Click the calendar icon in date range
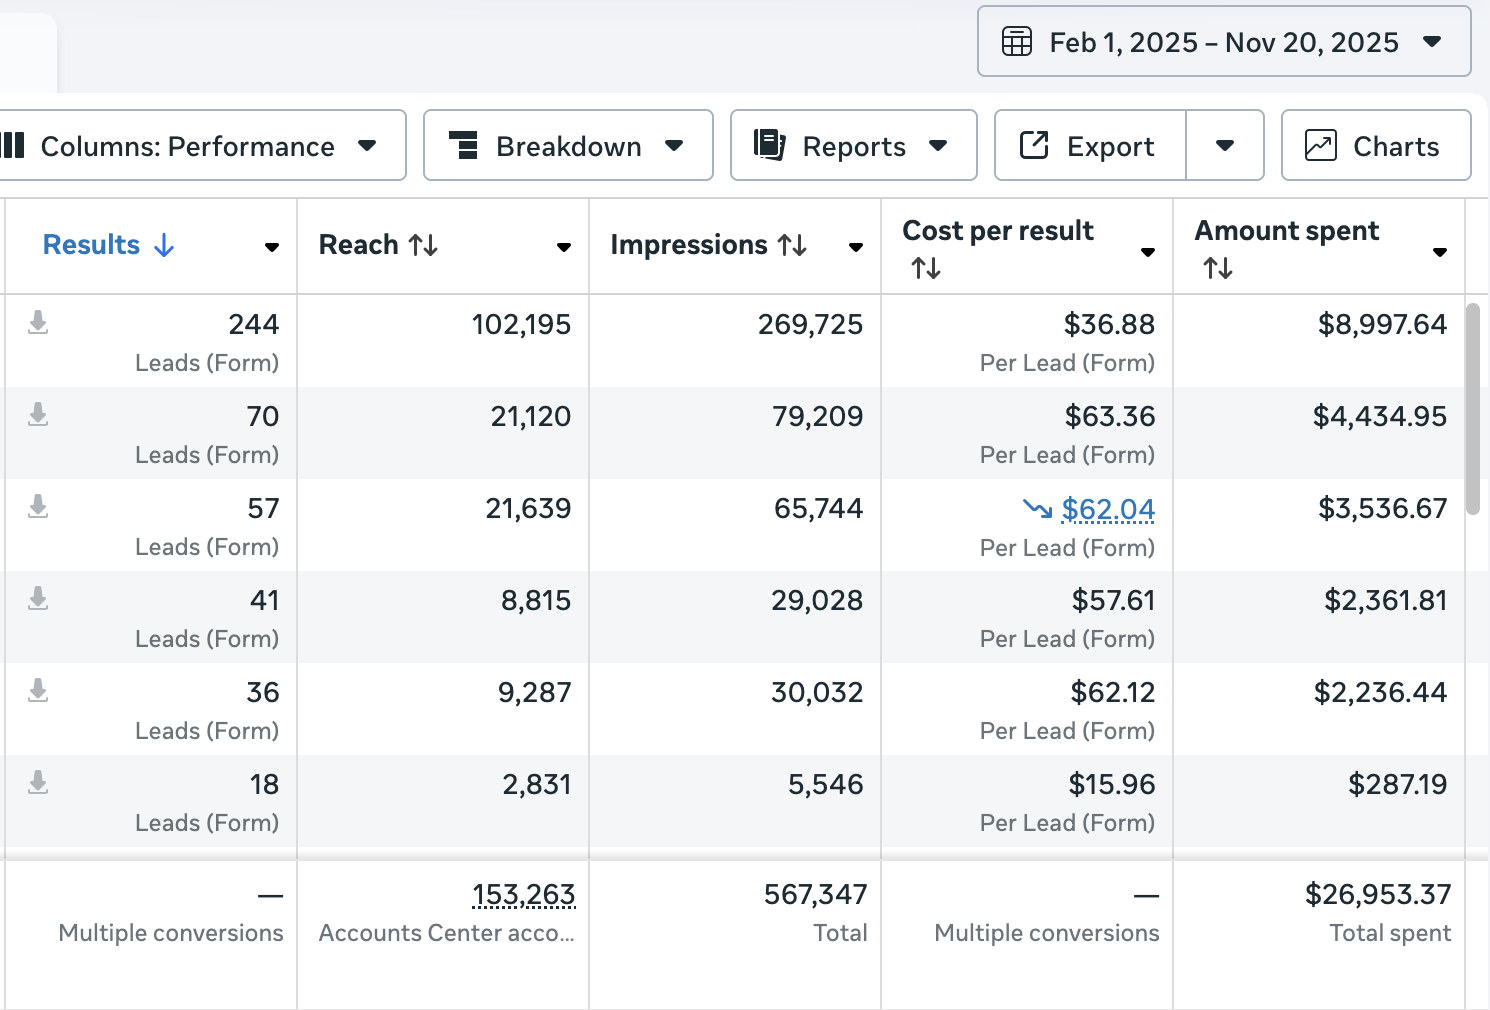This screenshot has height=1010, width=1490. pos(1017,42)
